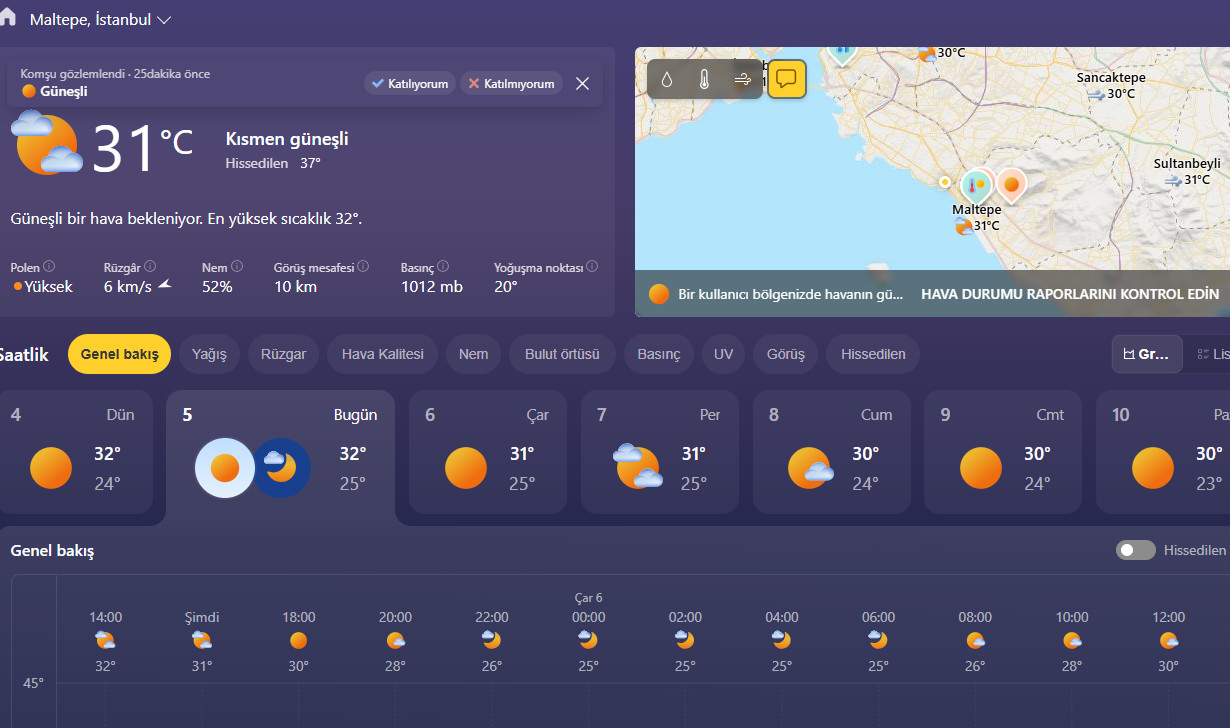
Task: Go to the home icon
Action: point(8,18)
